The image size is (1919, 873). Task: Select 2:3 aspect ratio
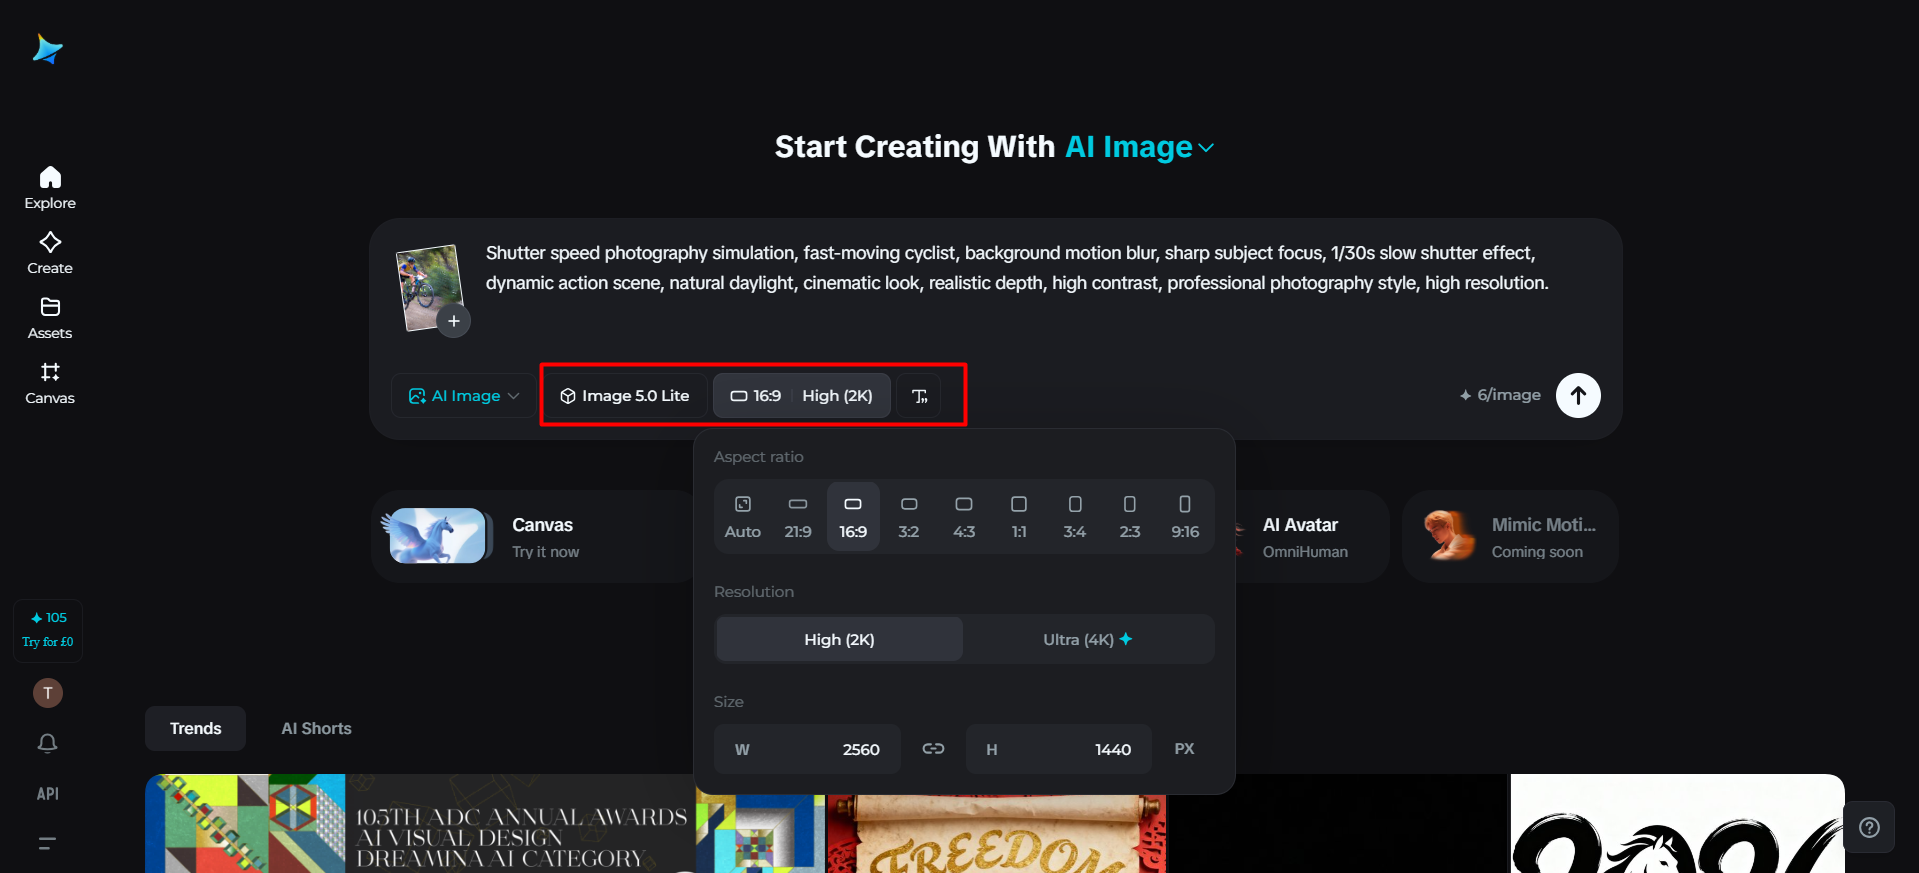[1130, 517]
